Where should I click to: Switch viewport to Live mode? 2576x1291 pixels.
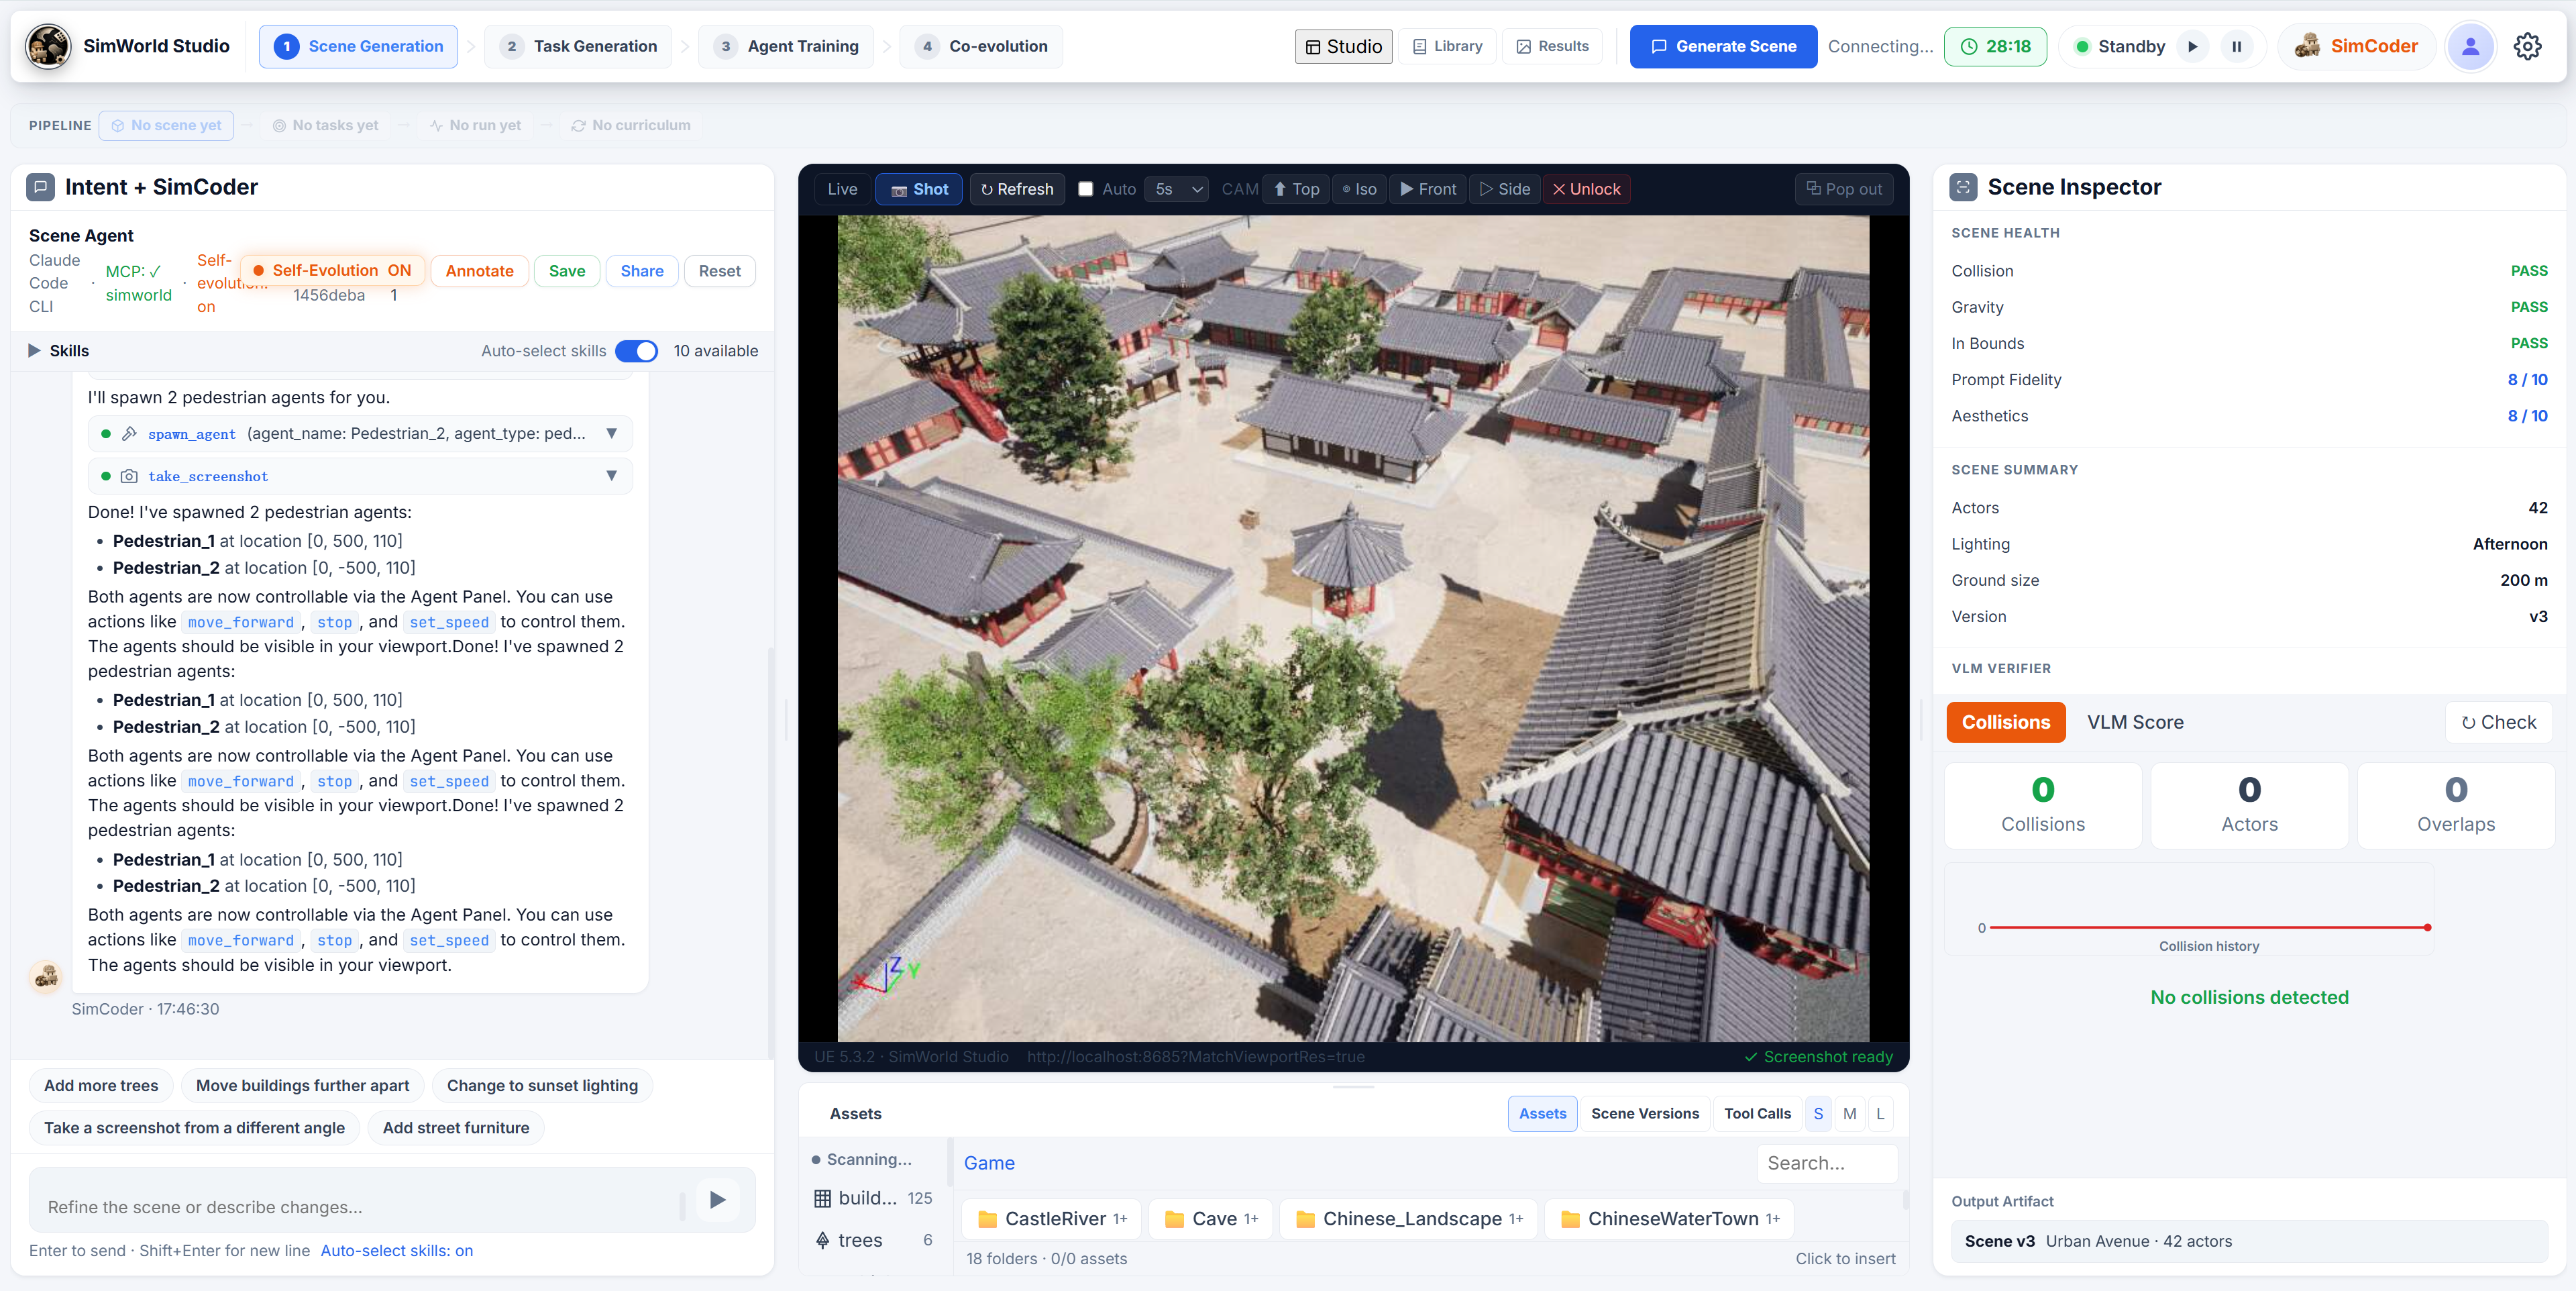click(842, 189)
